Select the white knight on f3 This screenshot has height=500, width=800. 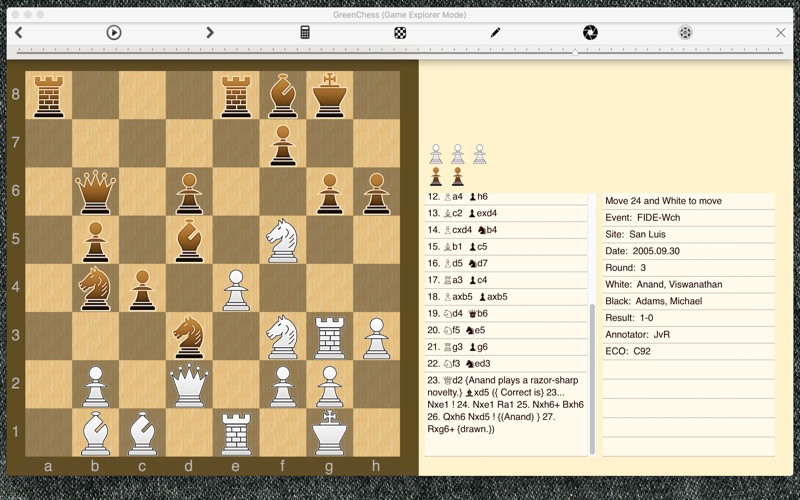[283, 337]
